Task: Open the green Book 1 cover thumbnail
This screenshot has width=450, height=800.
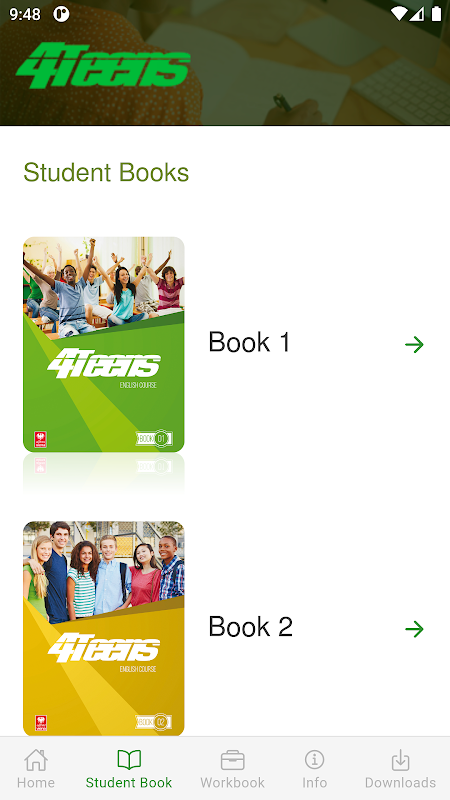Action: (104, 344)
